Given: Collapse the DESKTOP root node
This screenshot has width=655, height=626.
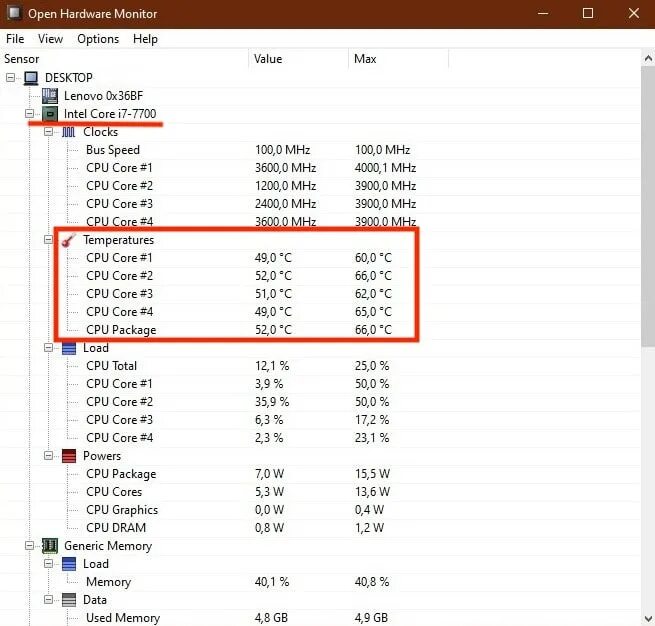Looking at the screenshot, I should click(x=10, y=77).
